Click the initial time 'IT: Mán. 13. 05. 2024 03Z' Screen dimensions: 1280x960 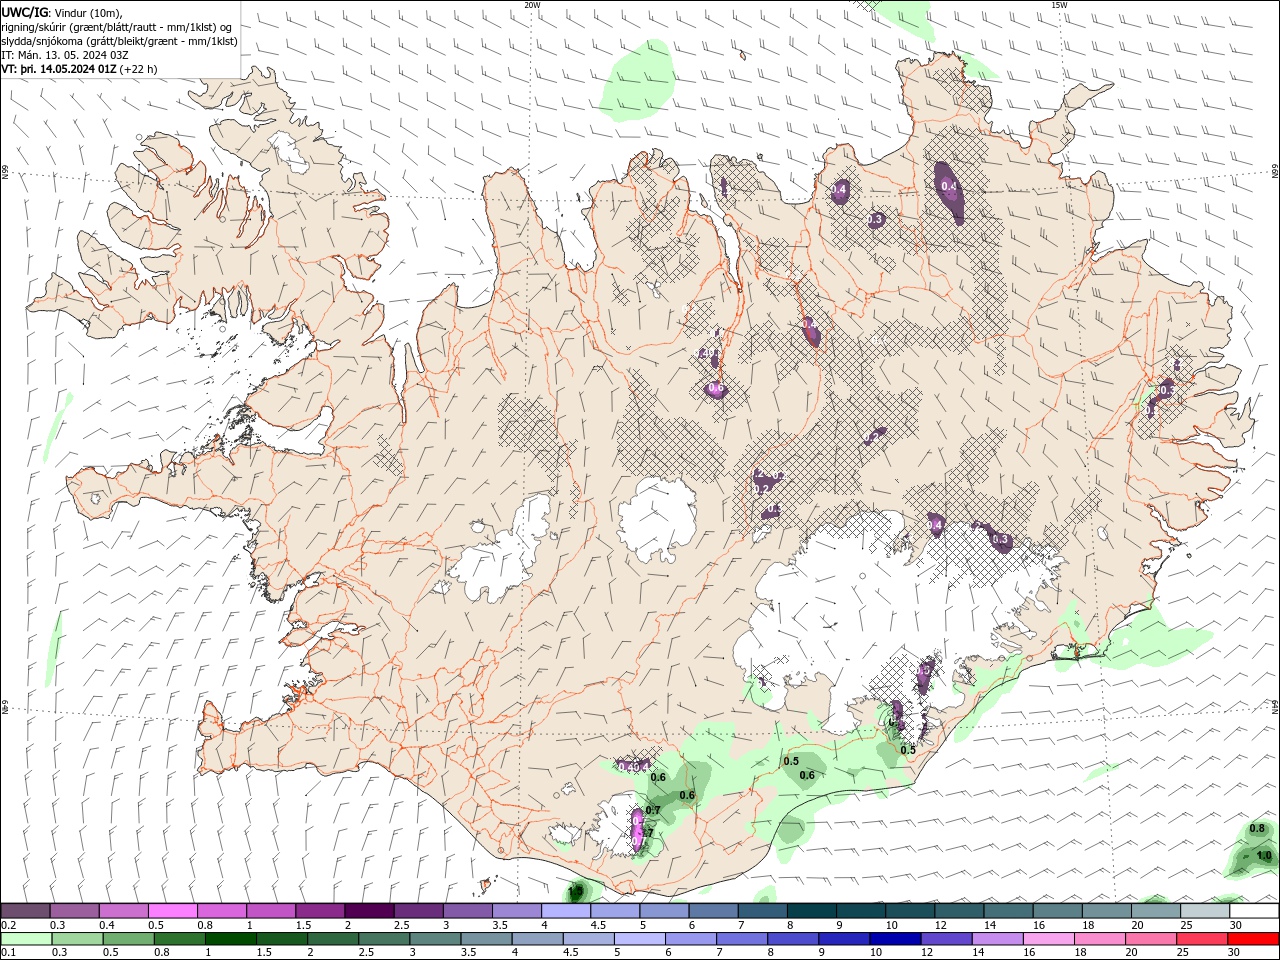[x=63, y=55]
